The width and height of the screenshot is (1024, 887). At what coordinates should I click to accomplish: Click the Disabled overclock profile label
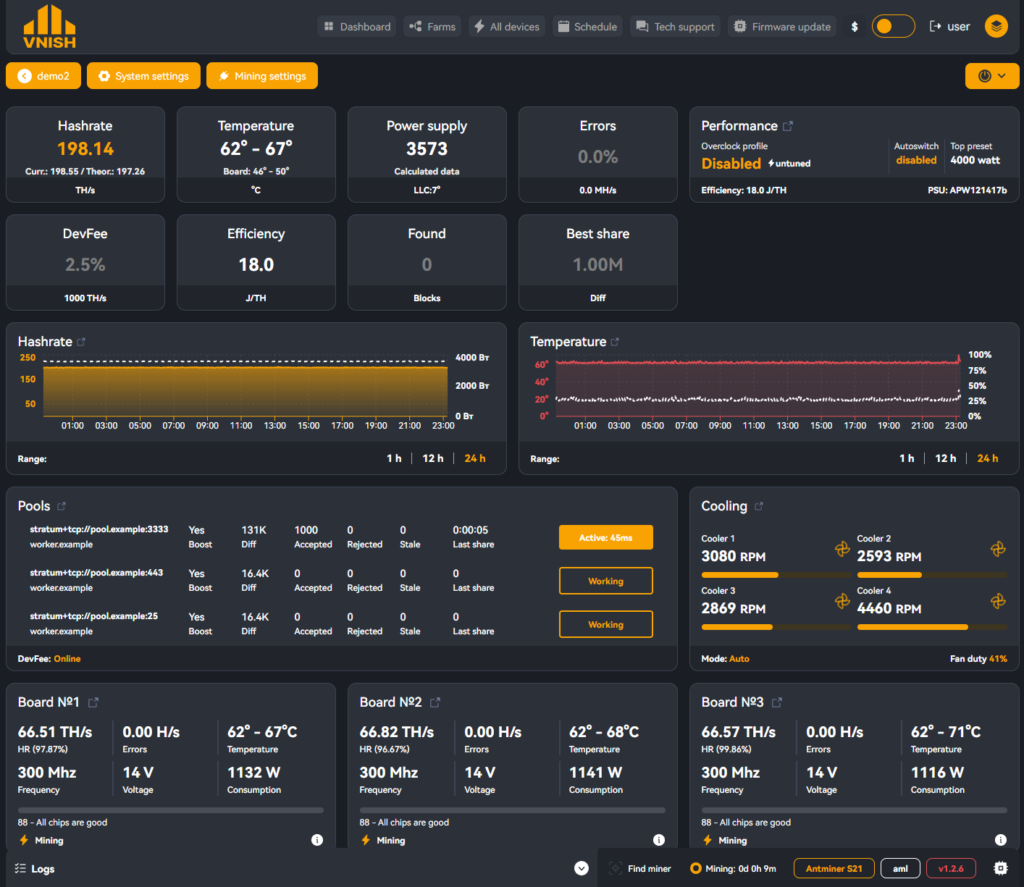tap(731, 163)
